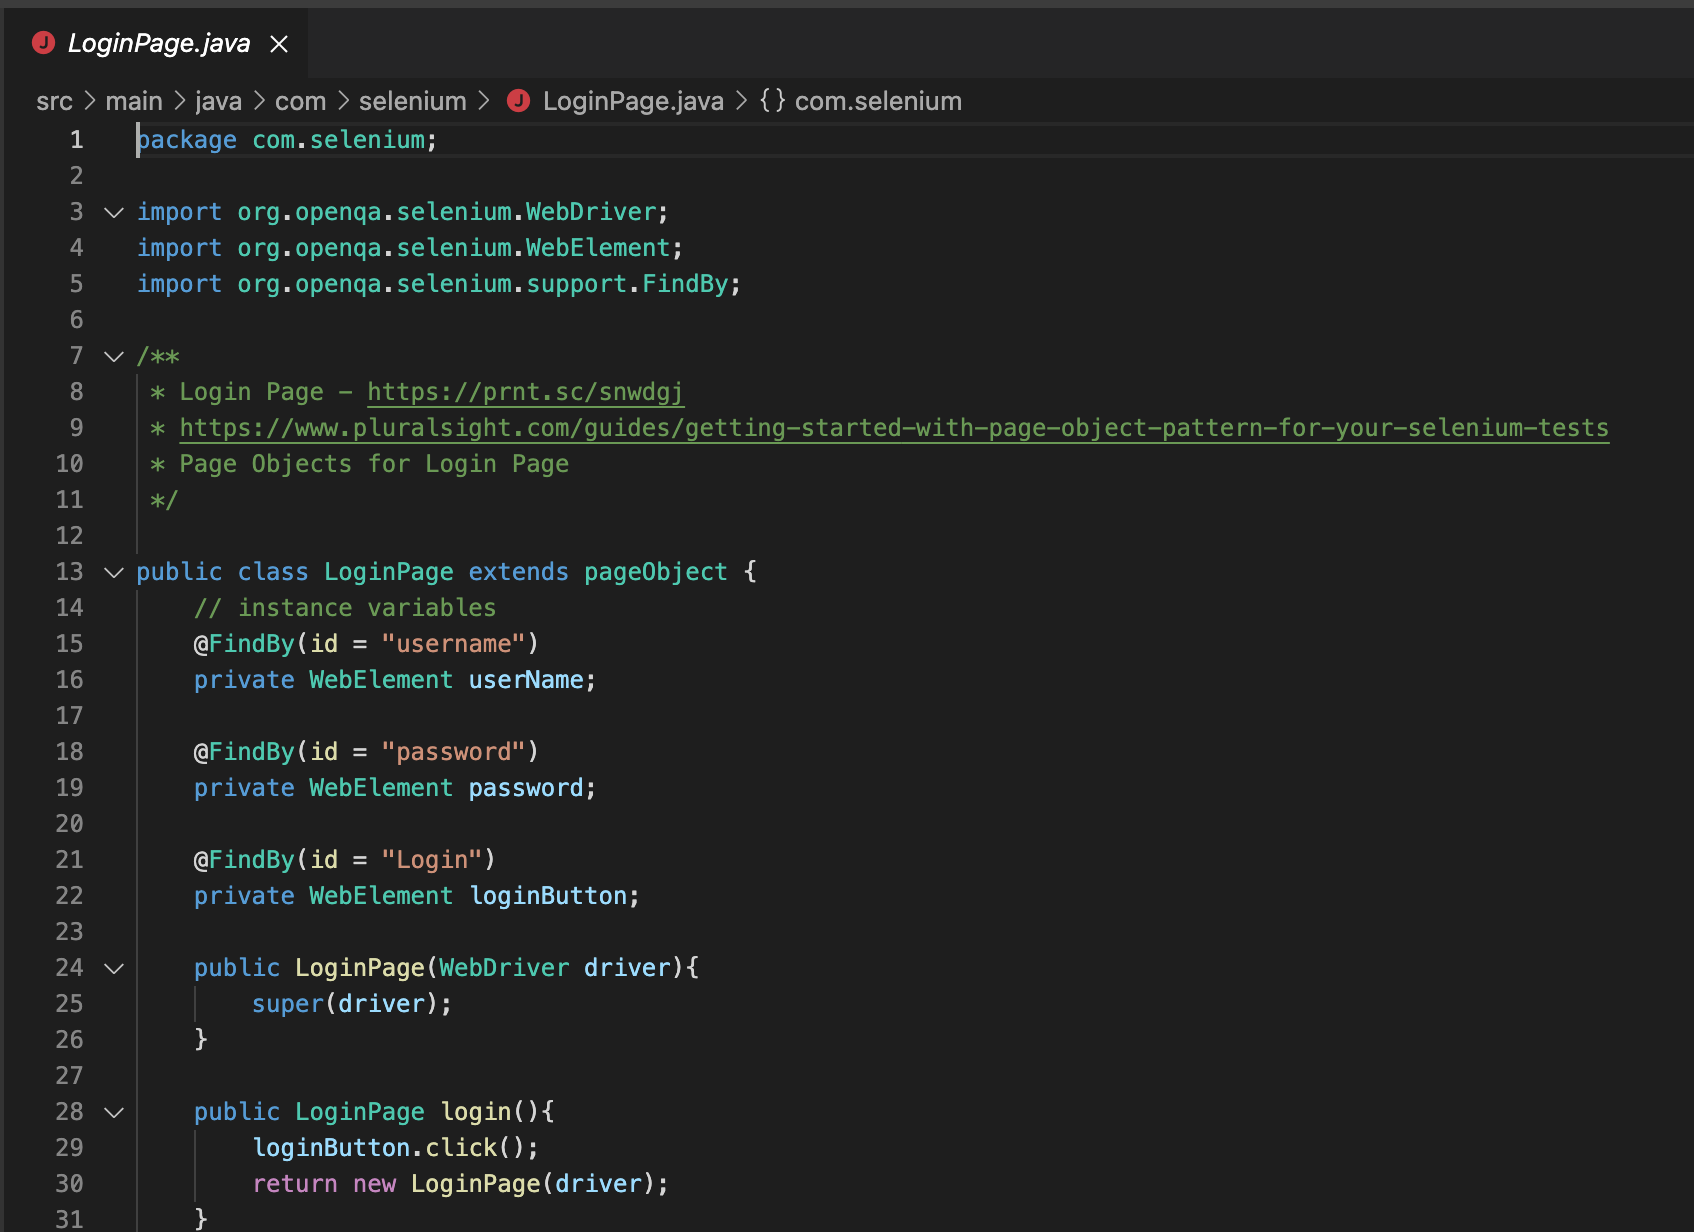The image size is (1694, 1232).
Task: Click the "username" string literal
Action: [x=453, y=644]
